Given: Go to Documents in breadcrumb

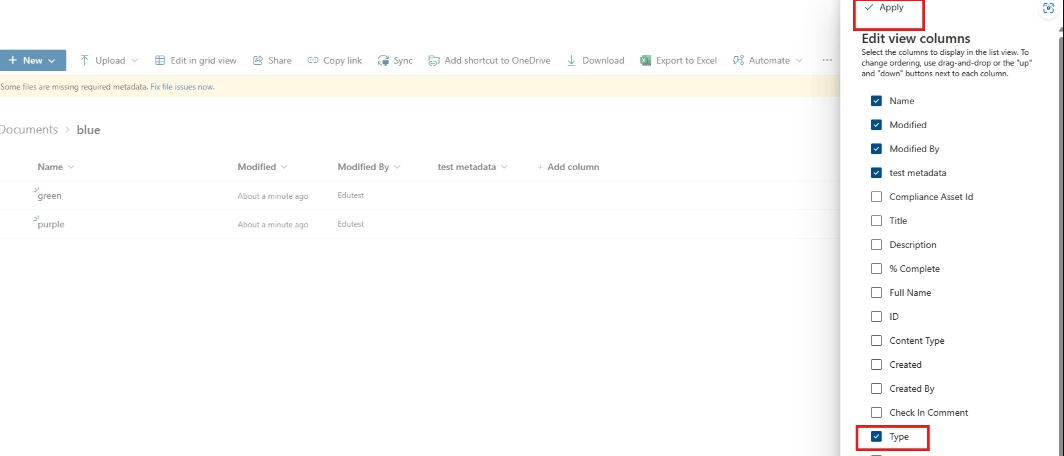Looking at the screenshot, I should click(28, 130).
